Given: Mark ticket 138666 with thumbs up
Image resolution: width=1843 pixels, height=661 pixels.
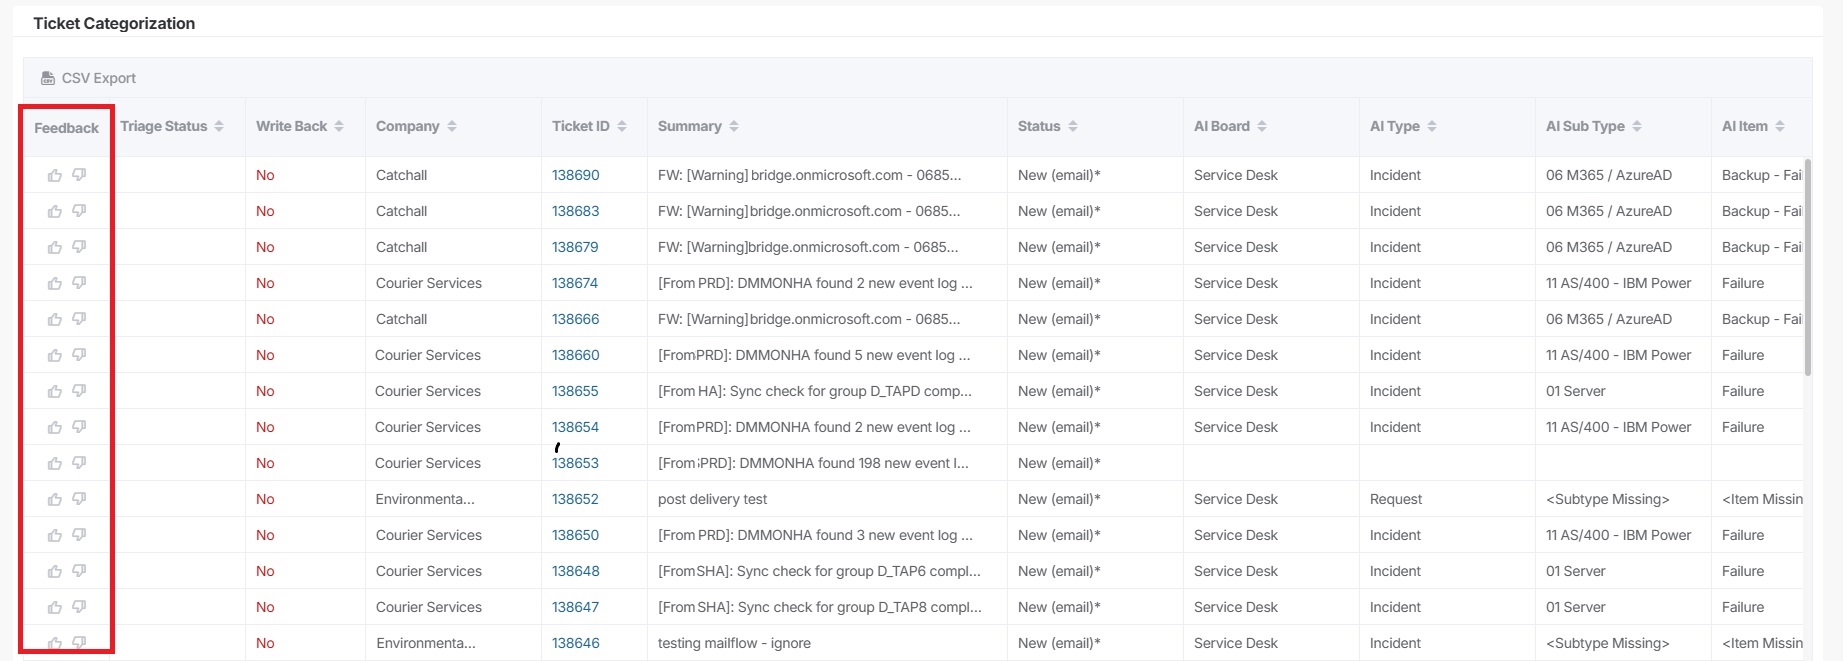Looking at the screenshot, I should point(55,320).
